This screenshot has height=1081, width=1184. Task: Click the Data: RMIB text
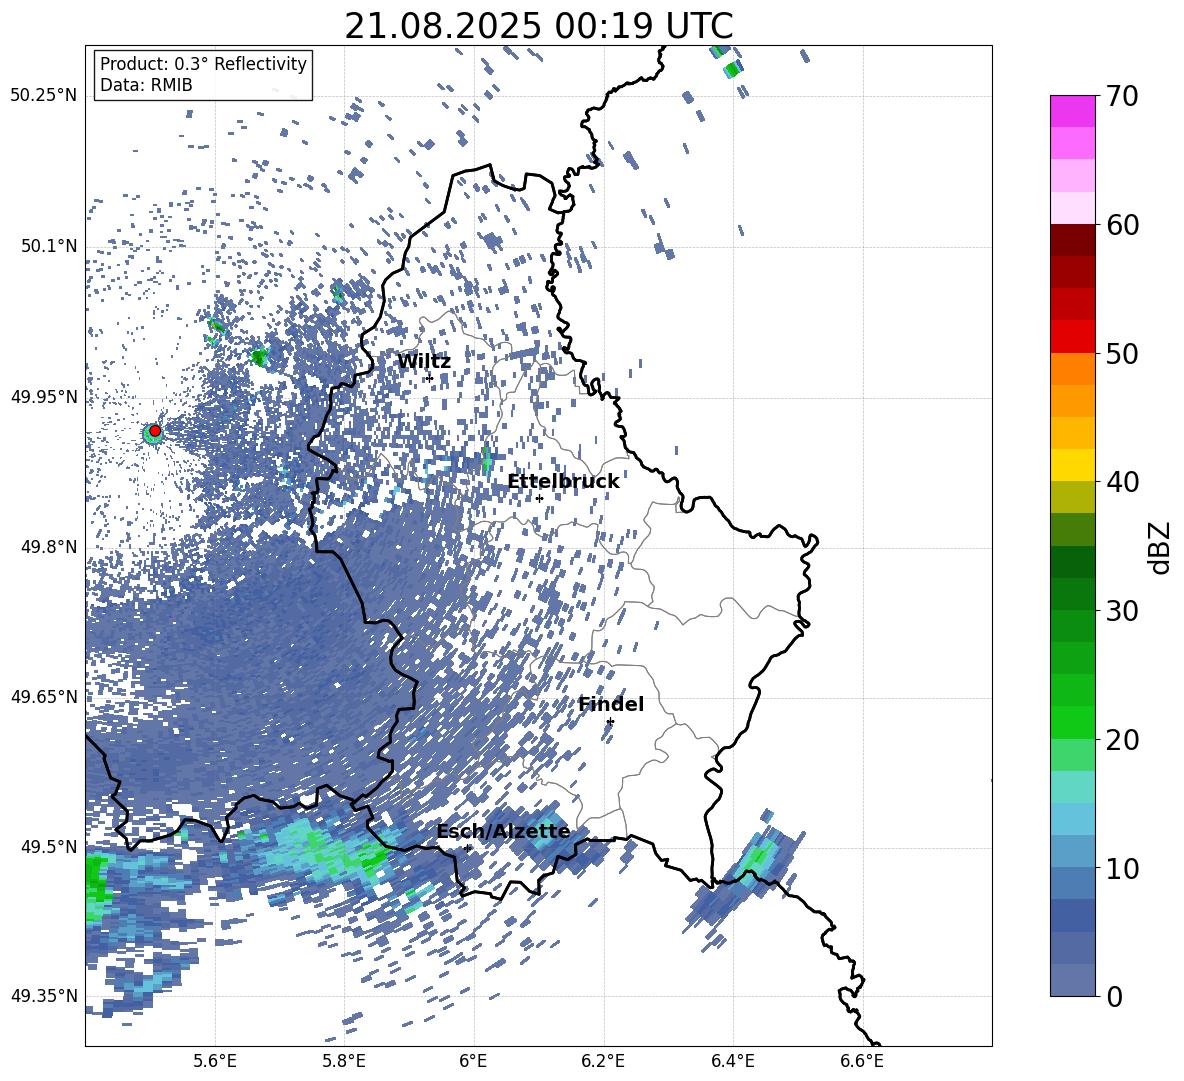tap(146, 85)
